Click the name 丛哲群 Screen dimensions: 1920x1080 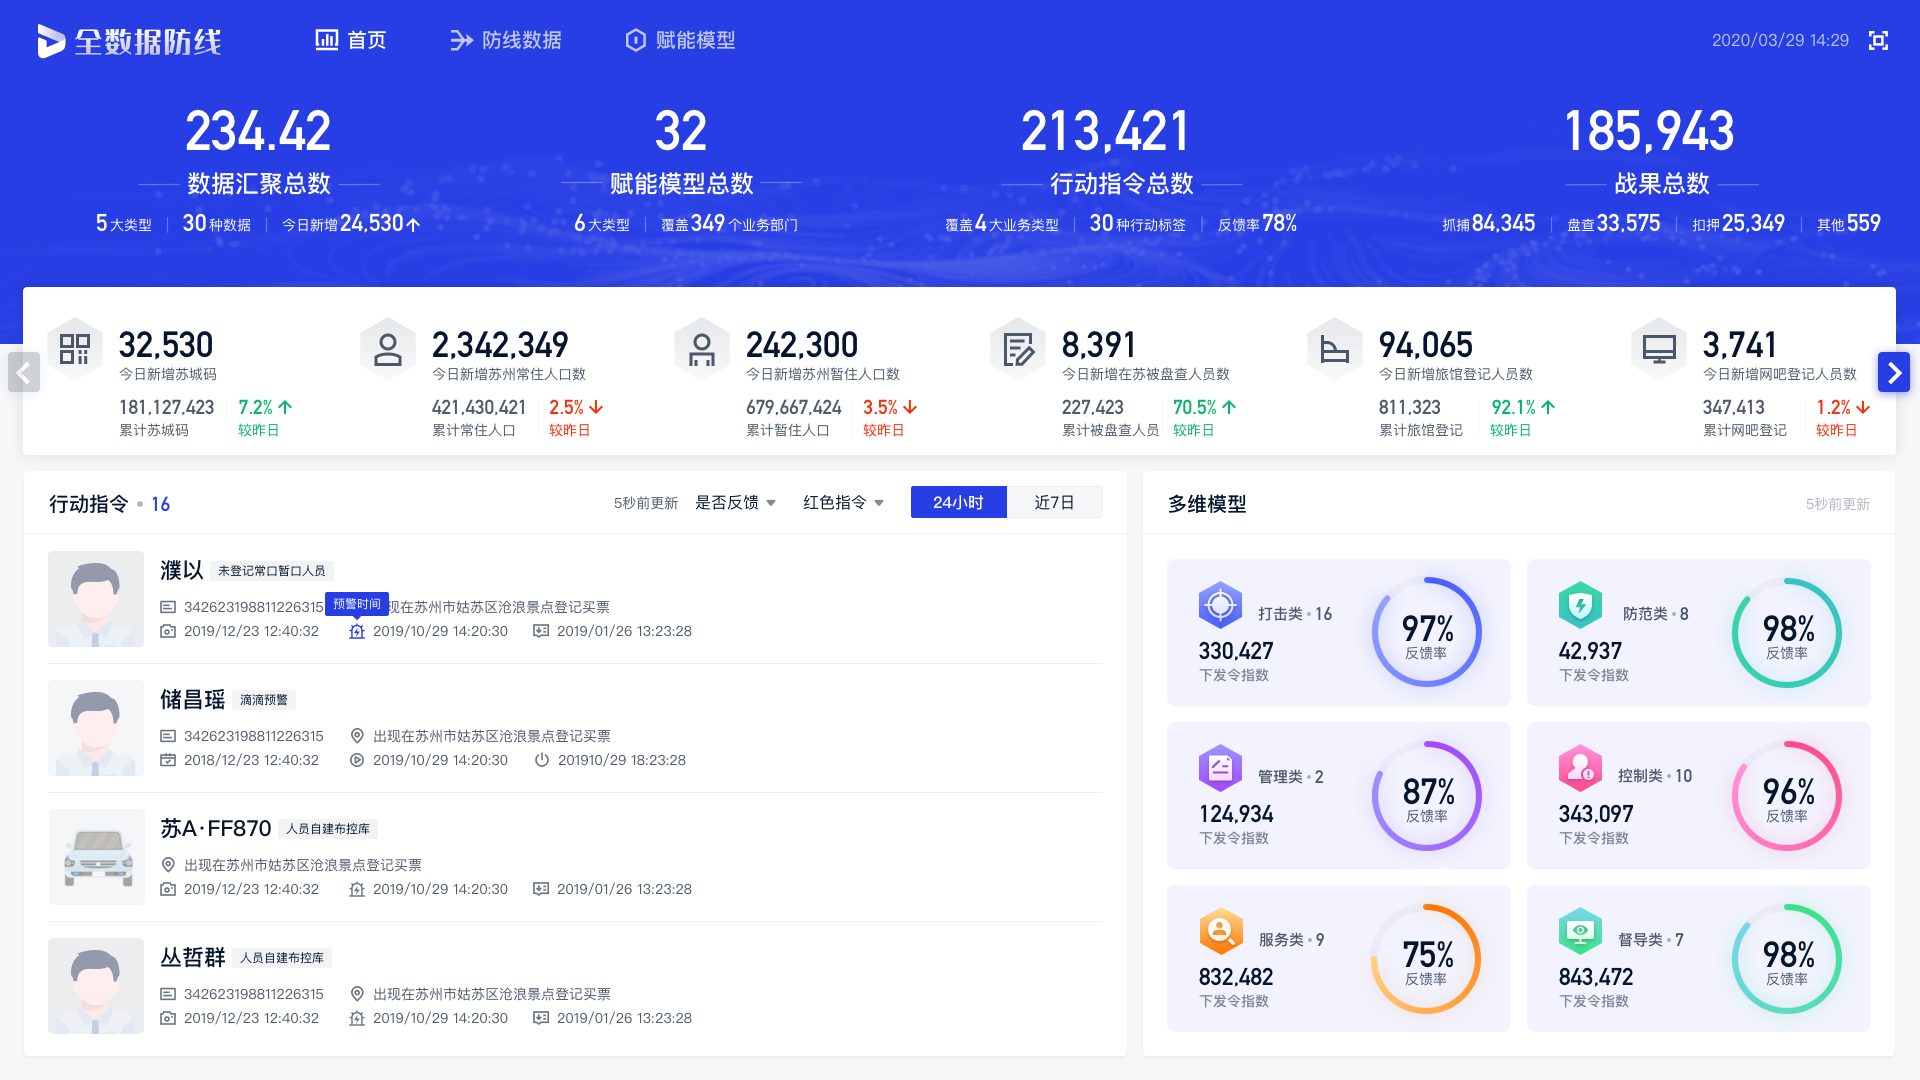pos(193,958)
